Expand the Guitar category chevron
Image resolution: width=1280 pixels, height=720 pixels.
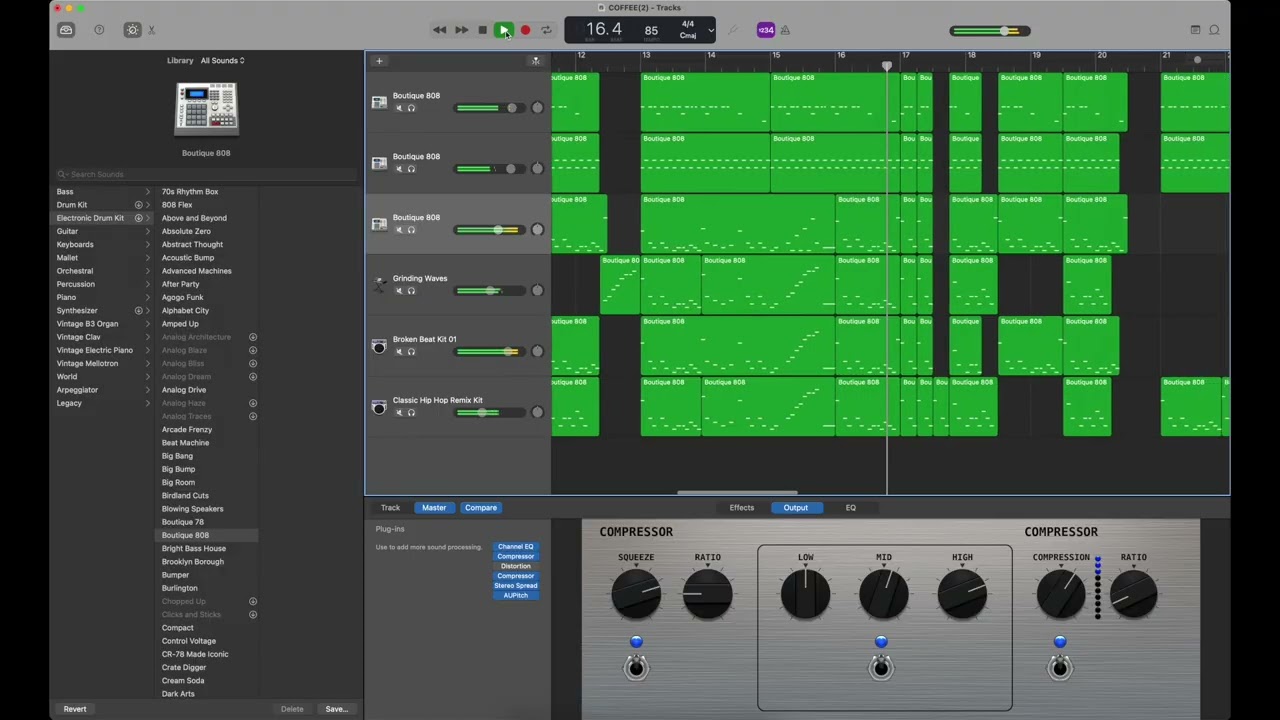coord(148,231)
